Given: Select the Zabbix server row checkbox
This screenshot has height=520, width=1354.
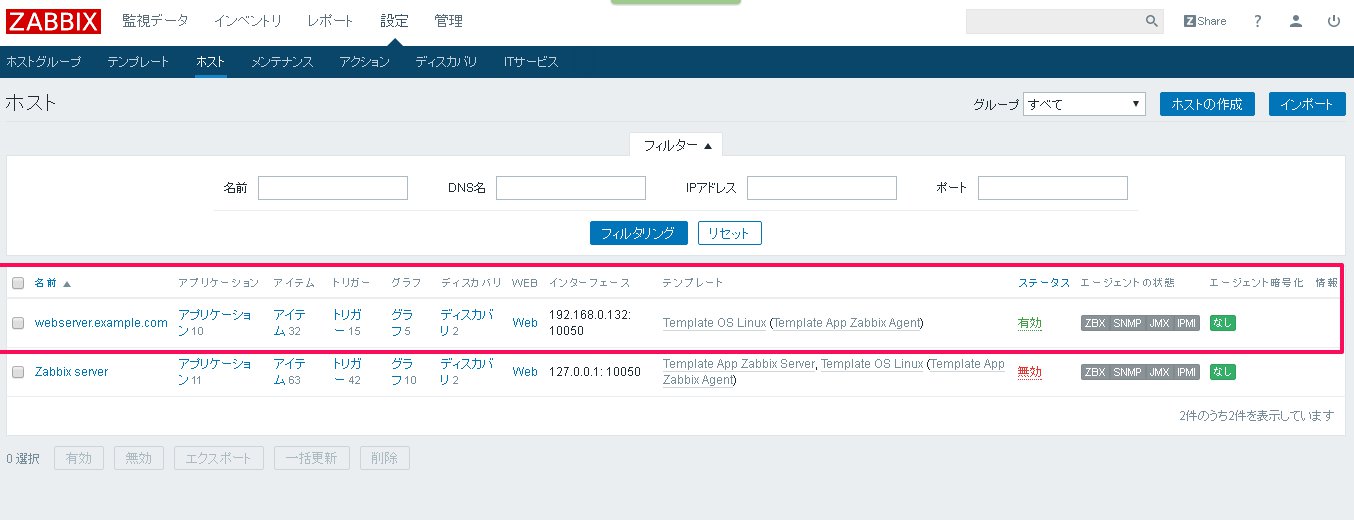Looking at the screenshot, I should pyautogui.click(x=18, y=372).
